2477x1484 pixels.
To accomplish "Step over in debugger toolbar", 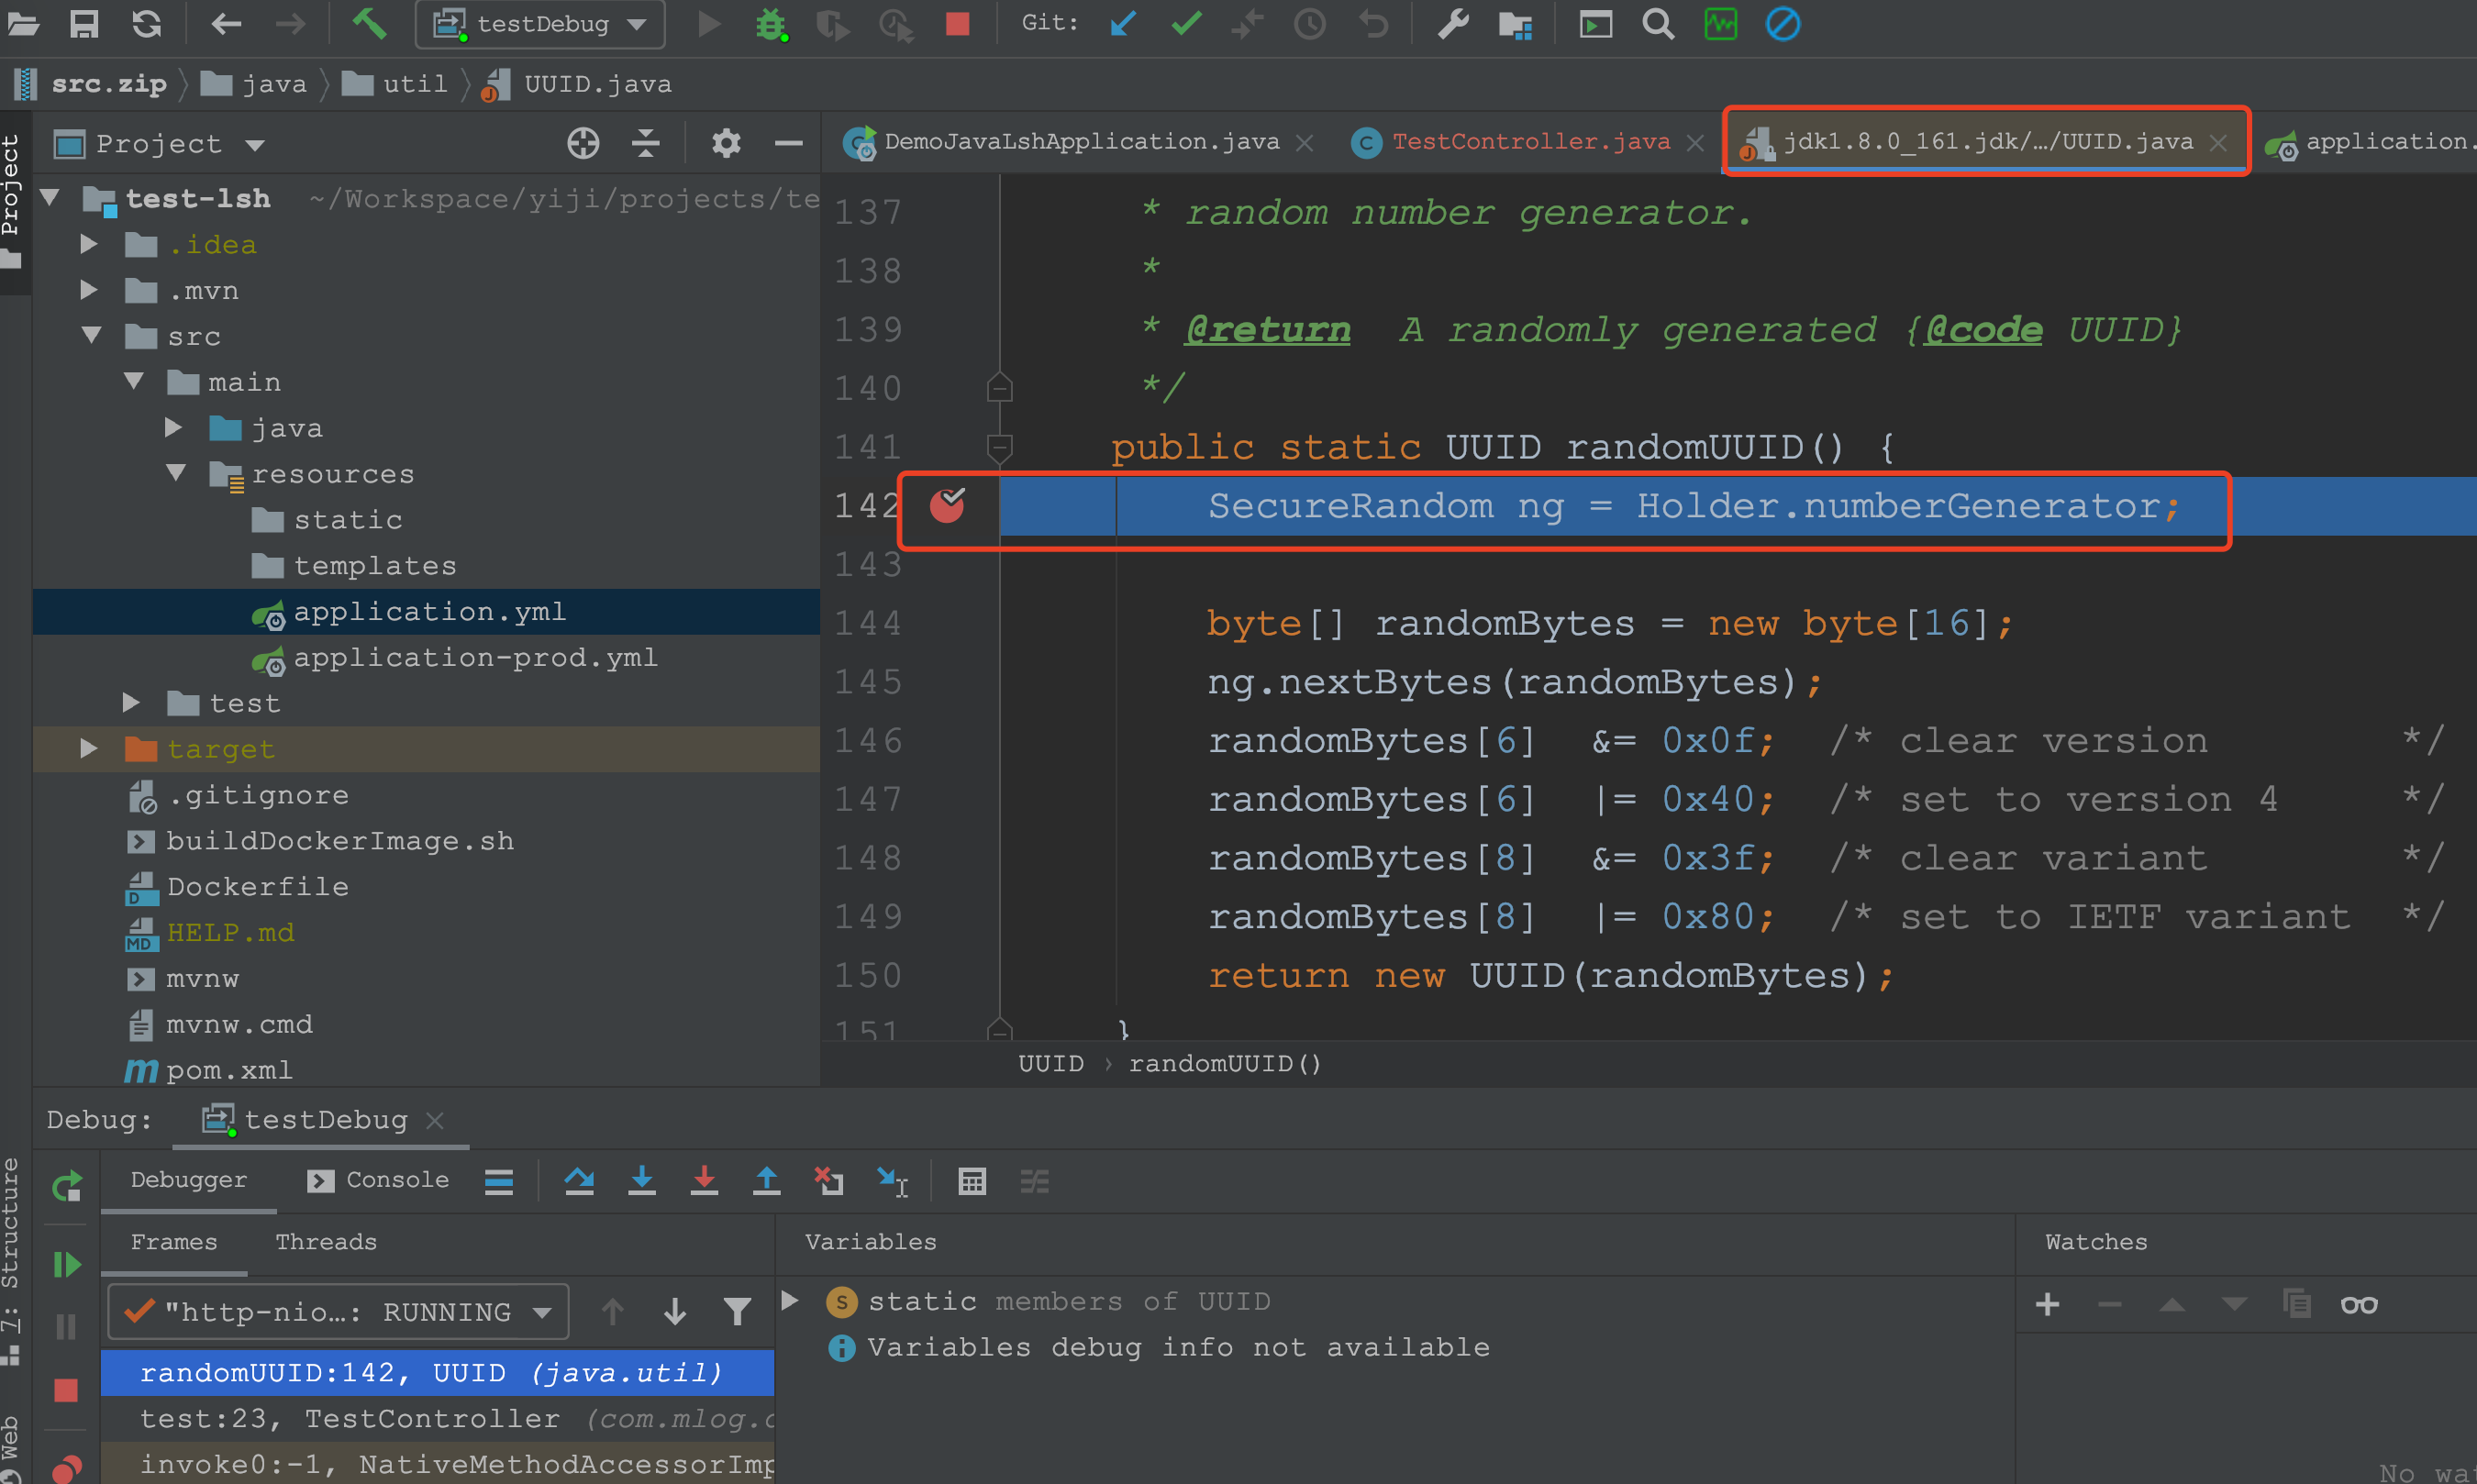I will pos(579,1181).
